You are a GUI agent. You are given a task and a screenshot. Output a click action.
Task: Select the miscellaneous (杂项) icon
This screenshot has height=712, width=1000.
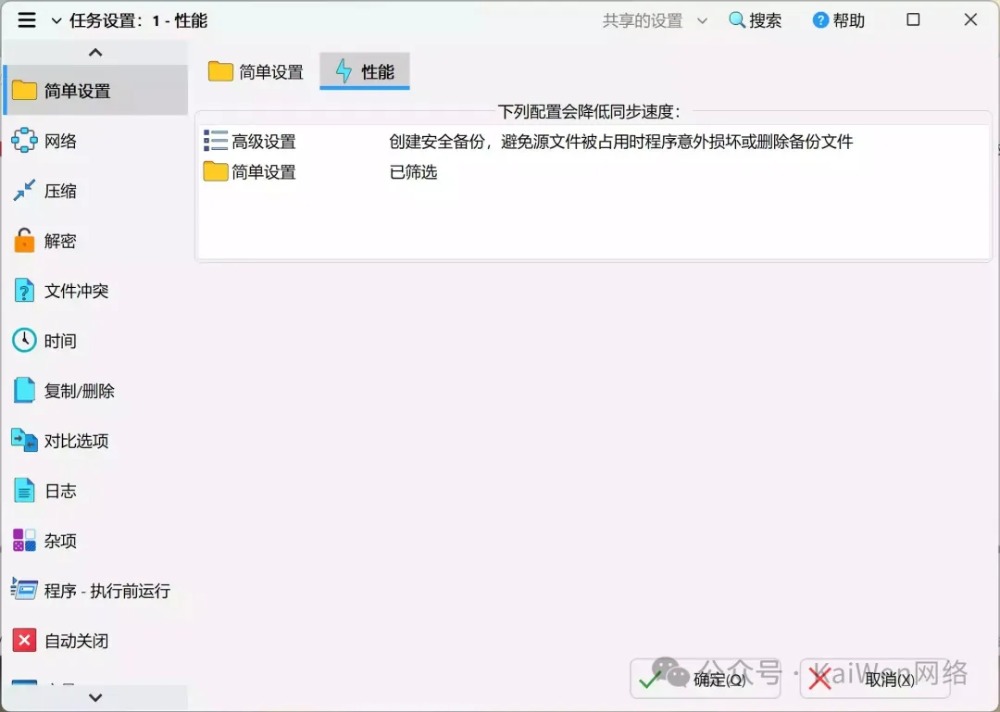[24, 541]
